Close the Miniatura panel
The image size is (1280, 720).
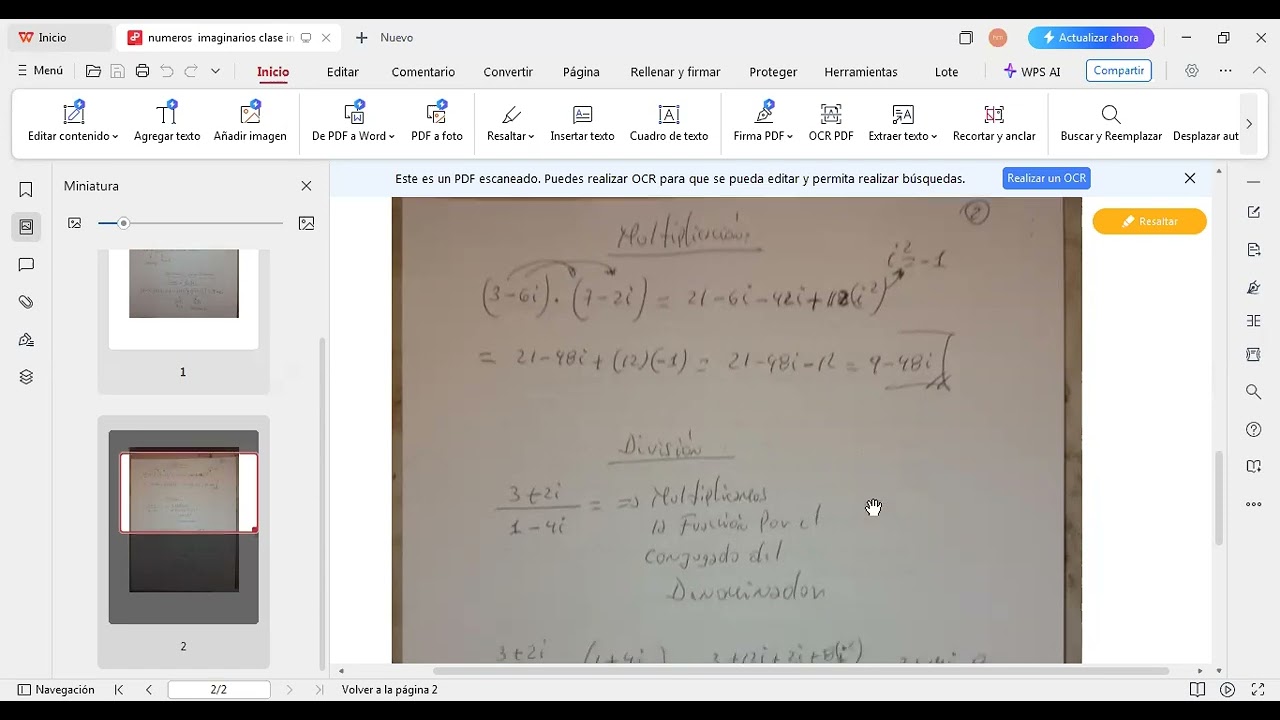(x=306, y=186)
